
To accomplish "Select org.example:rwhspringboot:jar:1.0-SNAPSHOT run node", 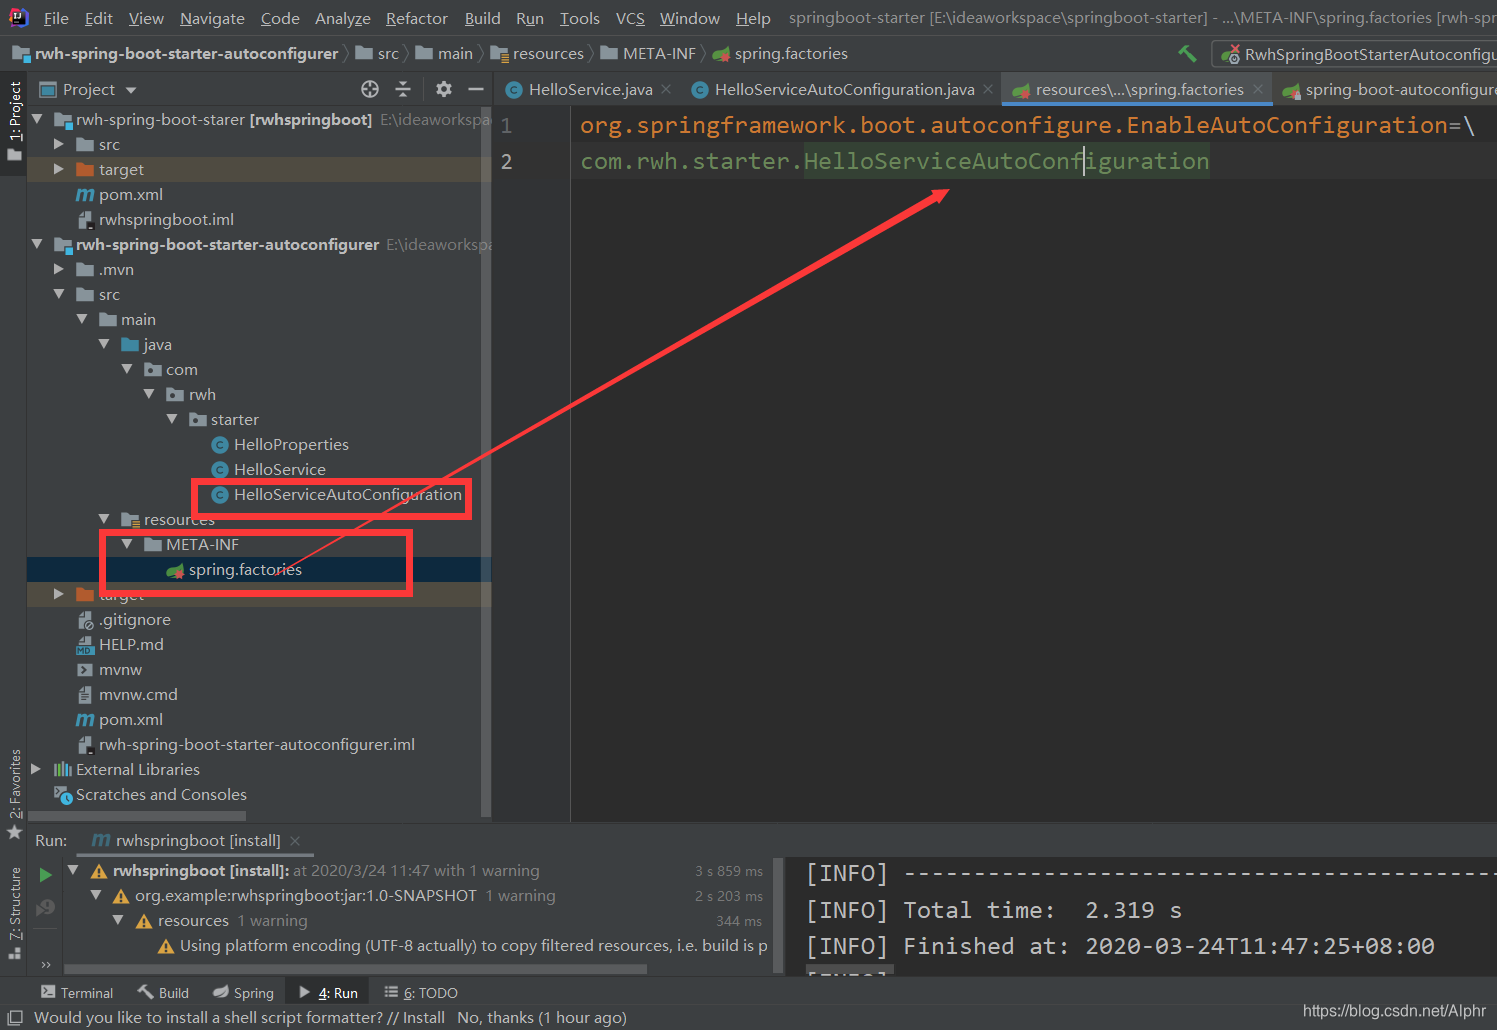I will click(306, 895).
